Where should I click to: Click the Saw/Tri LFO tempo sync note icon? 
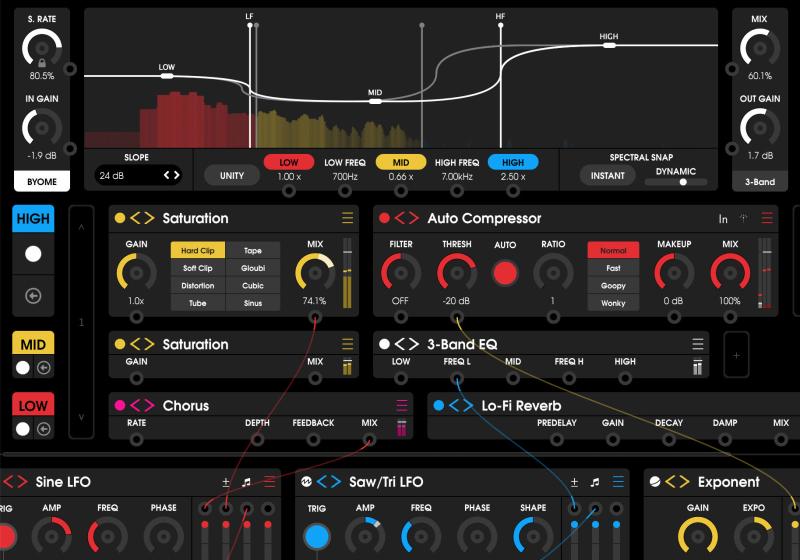595,482
